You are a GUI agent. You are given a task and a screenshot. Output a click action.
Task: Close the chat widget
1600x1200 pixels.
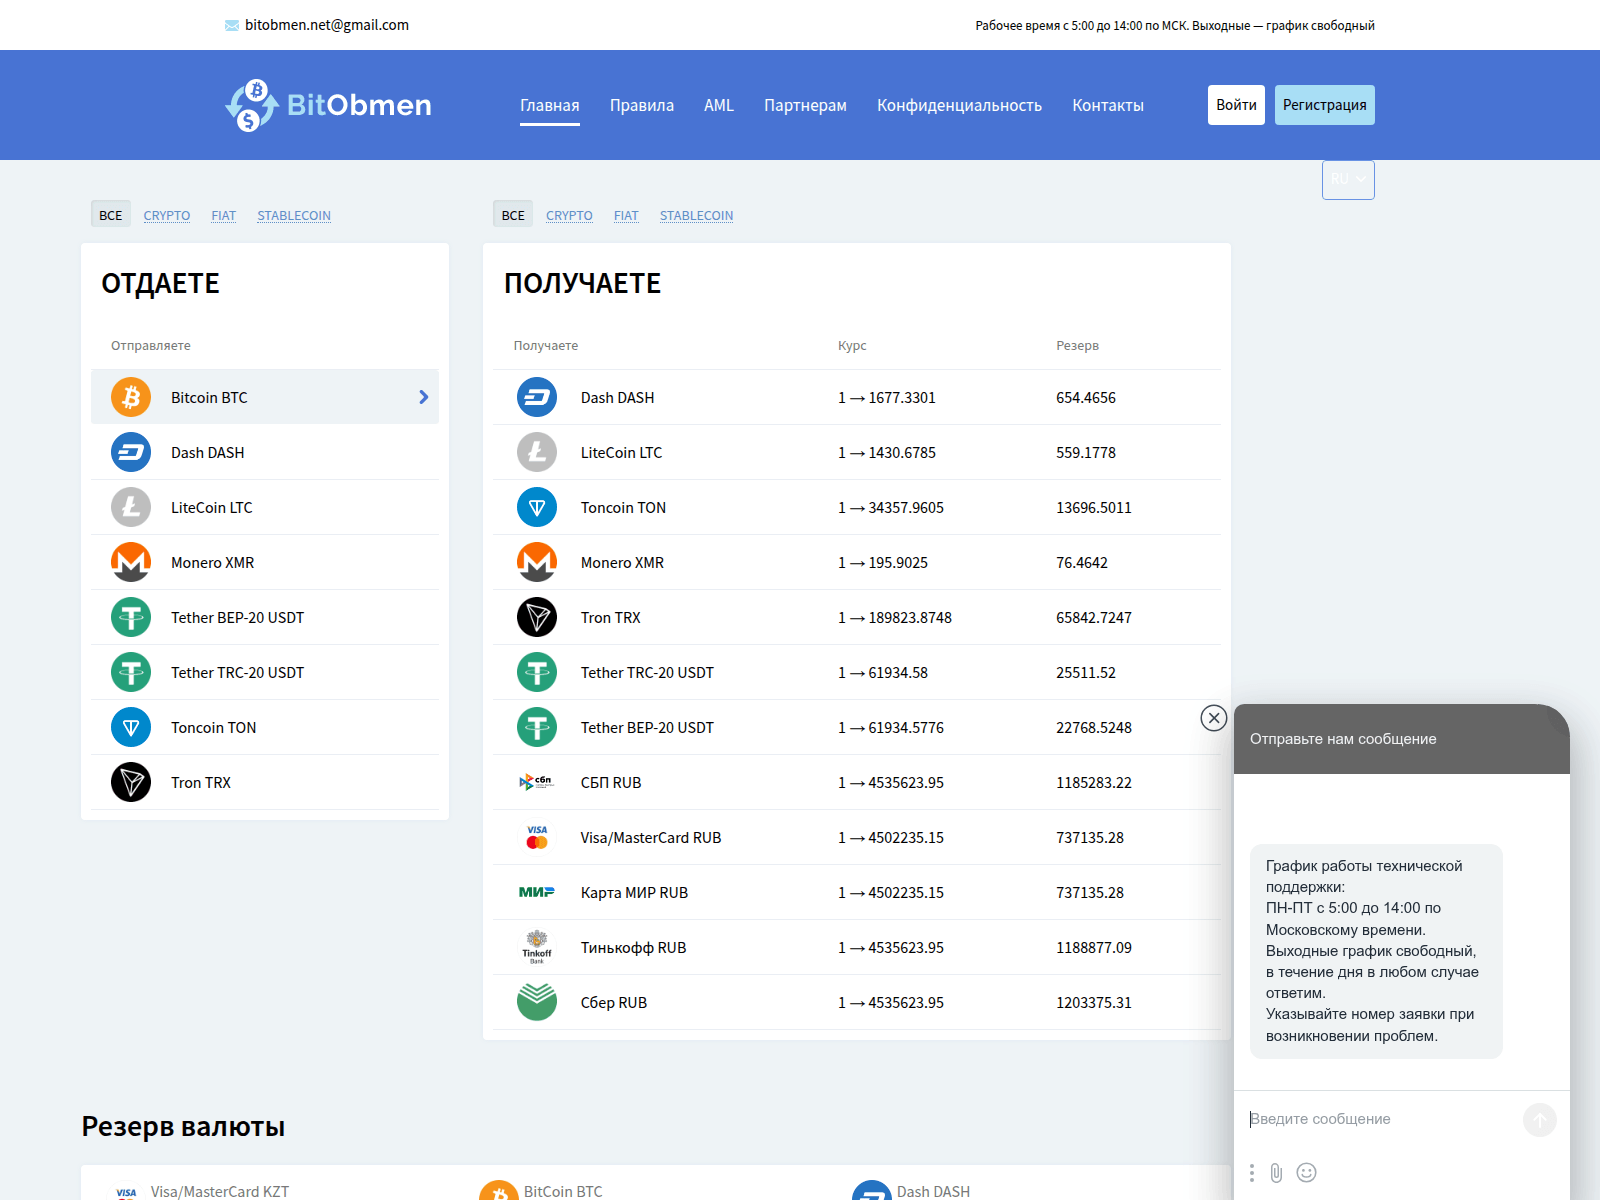(x=1213, y=718)
